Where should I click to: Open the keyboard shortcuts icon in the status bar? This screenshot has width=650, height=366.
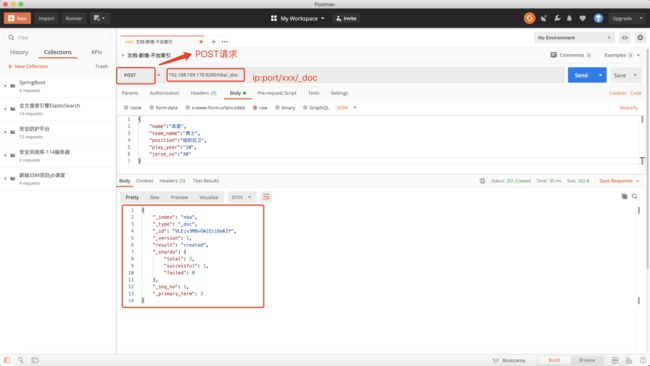[x=629, y=360]
